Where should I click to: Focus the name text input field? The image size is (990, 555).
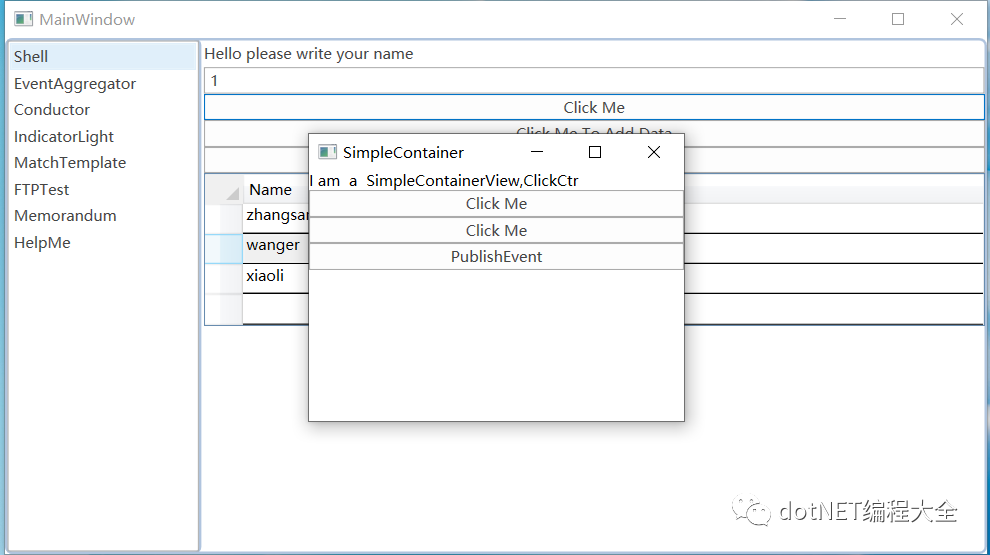(594, 81)
